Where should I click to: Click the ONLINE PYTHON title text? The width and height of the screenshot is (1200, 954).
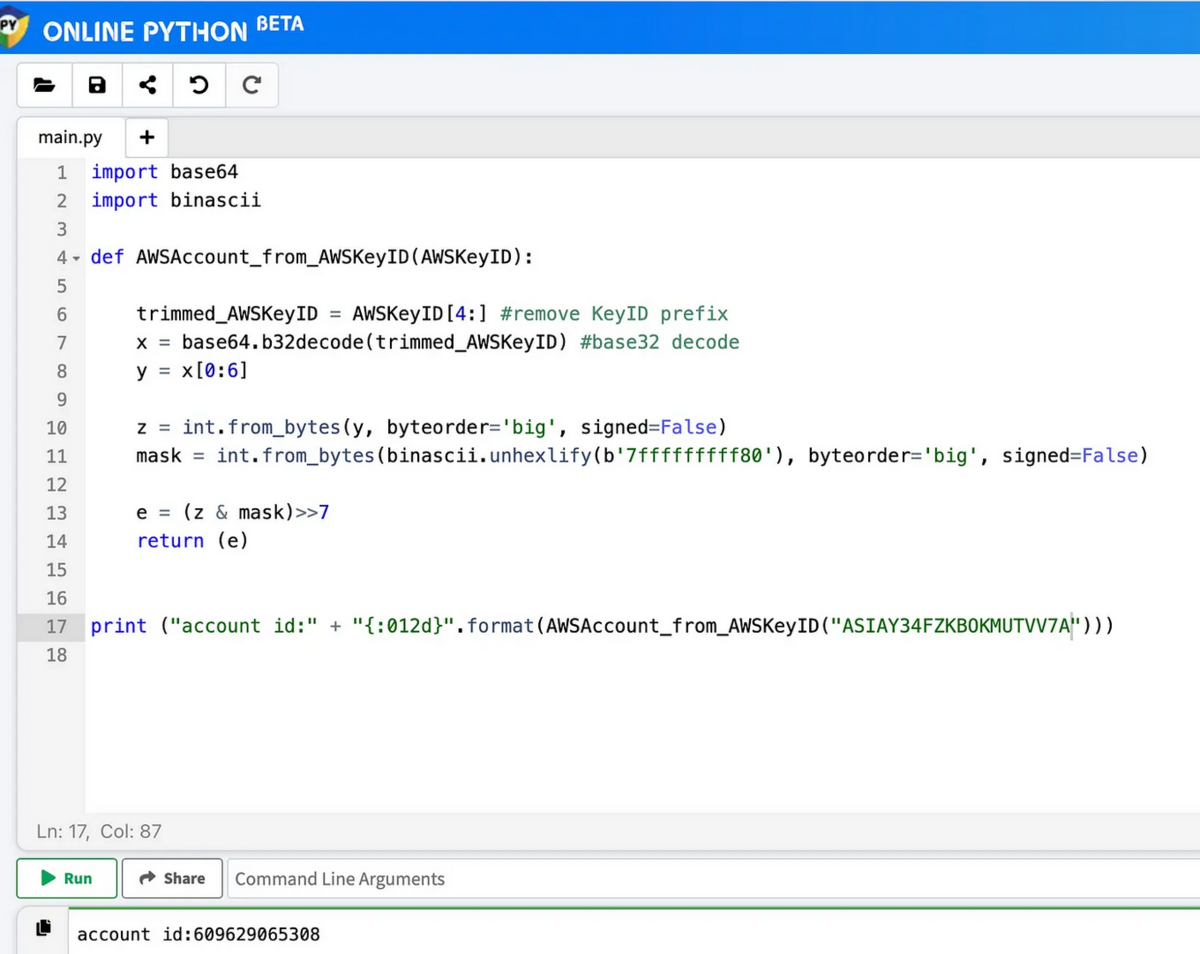pyautogui.click(x=145, y=31)
